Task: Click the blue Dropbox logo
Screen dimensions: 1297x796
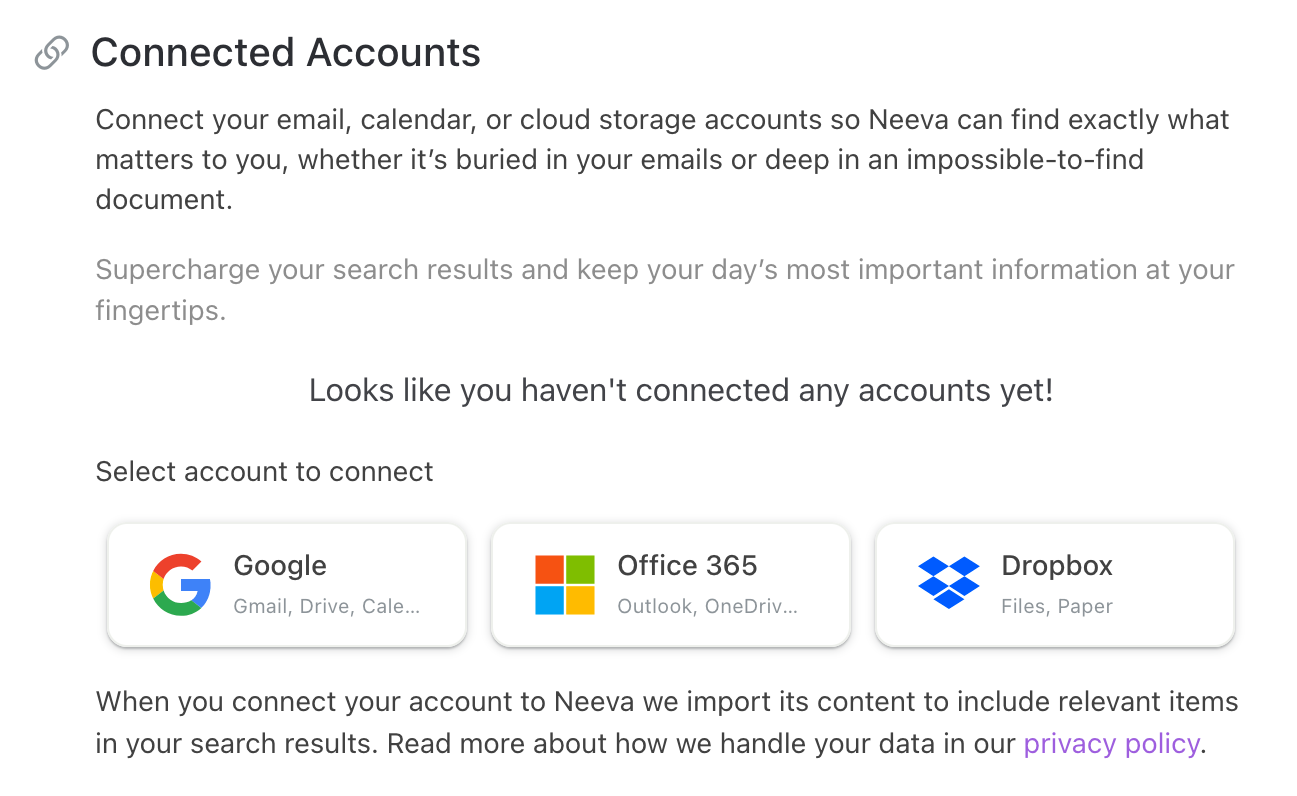Action: [x=949, y=583]
